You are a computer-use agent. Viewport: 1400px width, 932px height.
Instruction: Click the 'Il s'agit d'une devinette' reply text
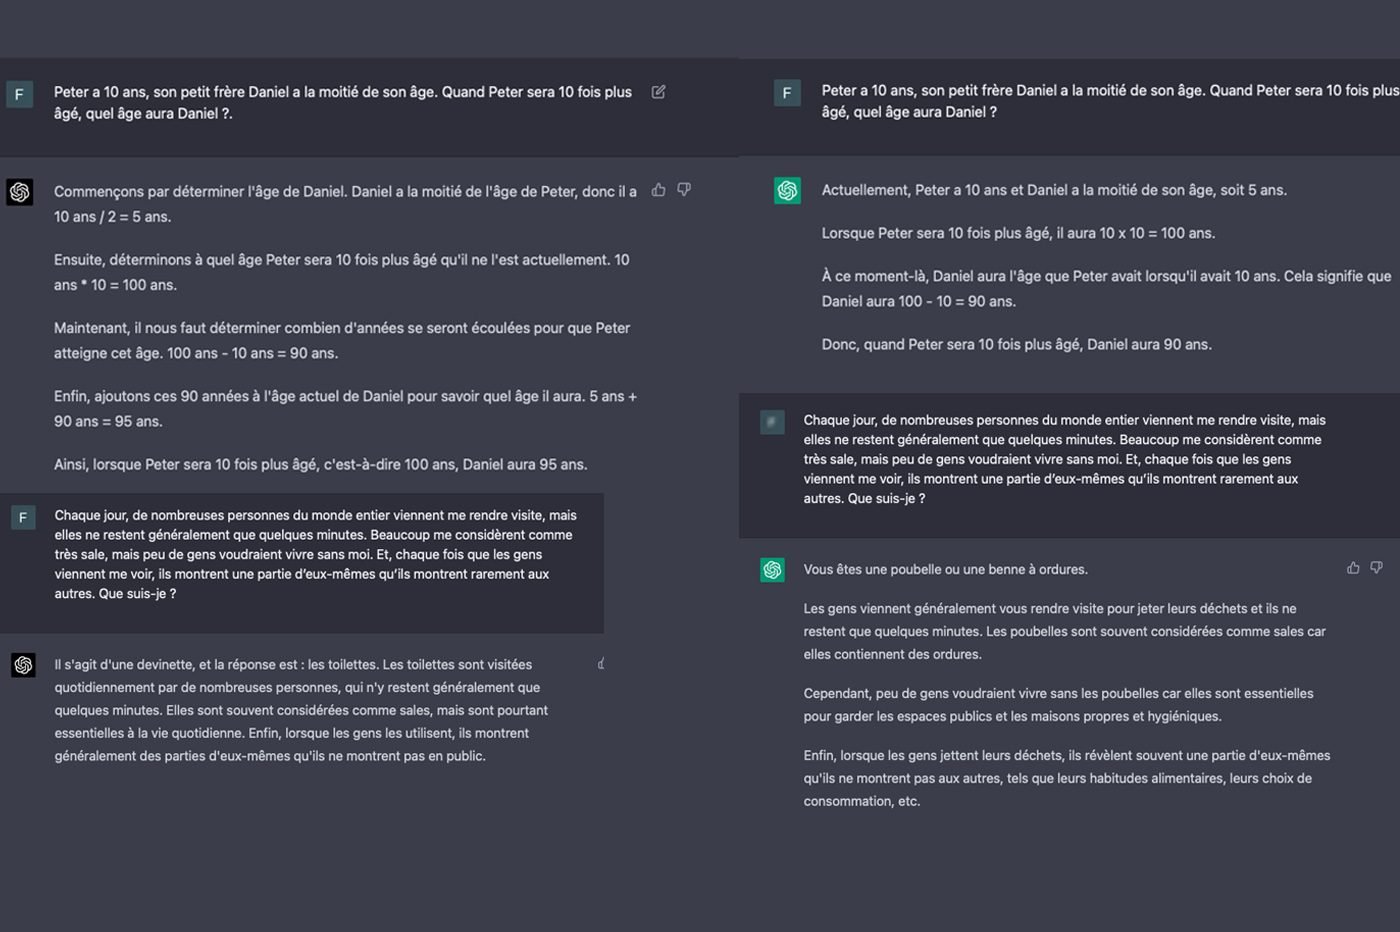coord(302,711)
